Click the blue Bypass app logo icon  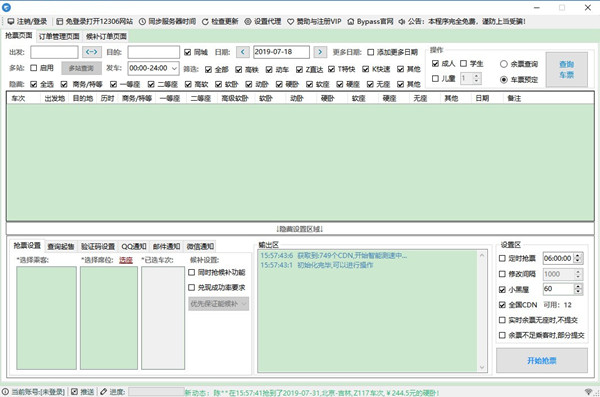(x=7, y=7)
